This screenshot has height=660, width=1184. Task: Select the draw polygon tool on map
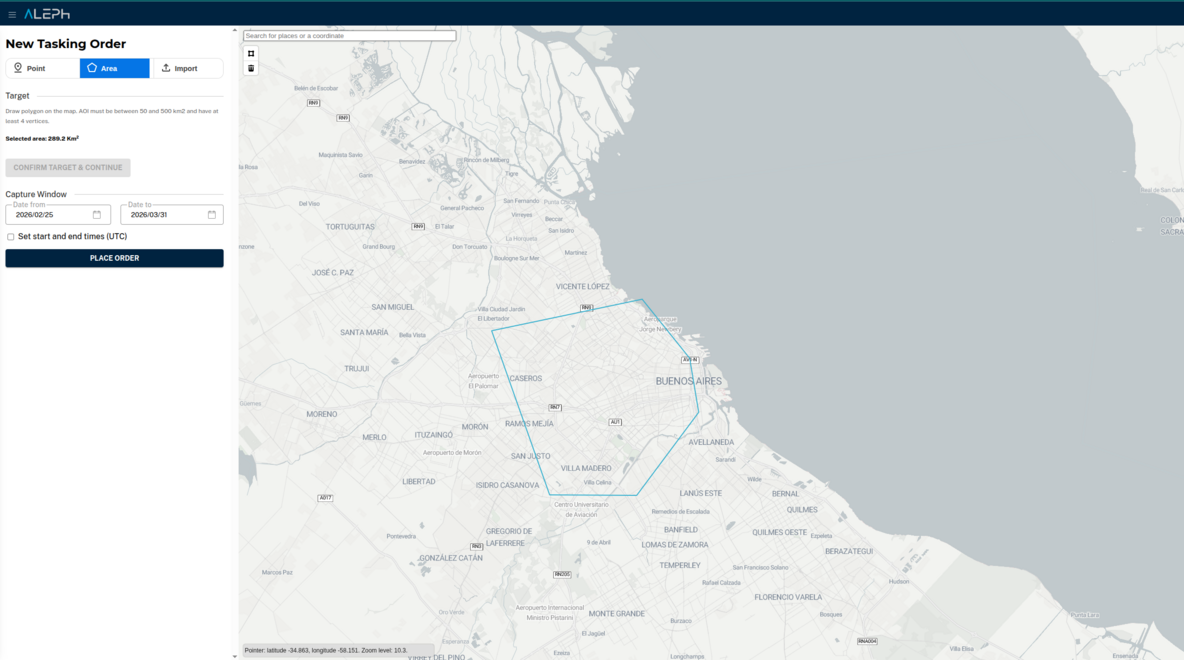point(251,54)
